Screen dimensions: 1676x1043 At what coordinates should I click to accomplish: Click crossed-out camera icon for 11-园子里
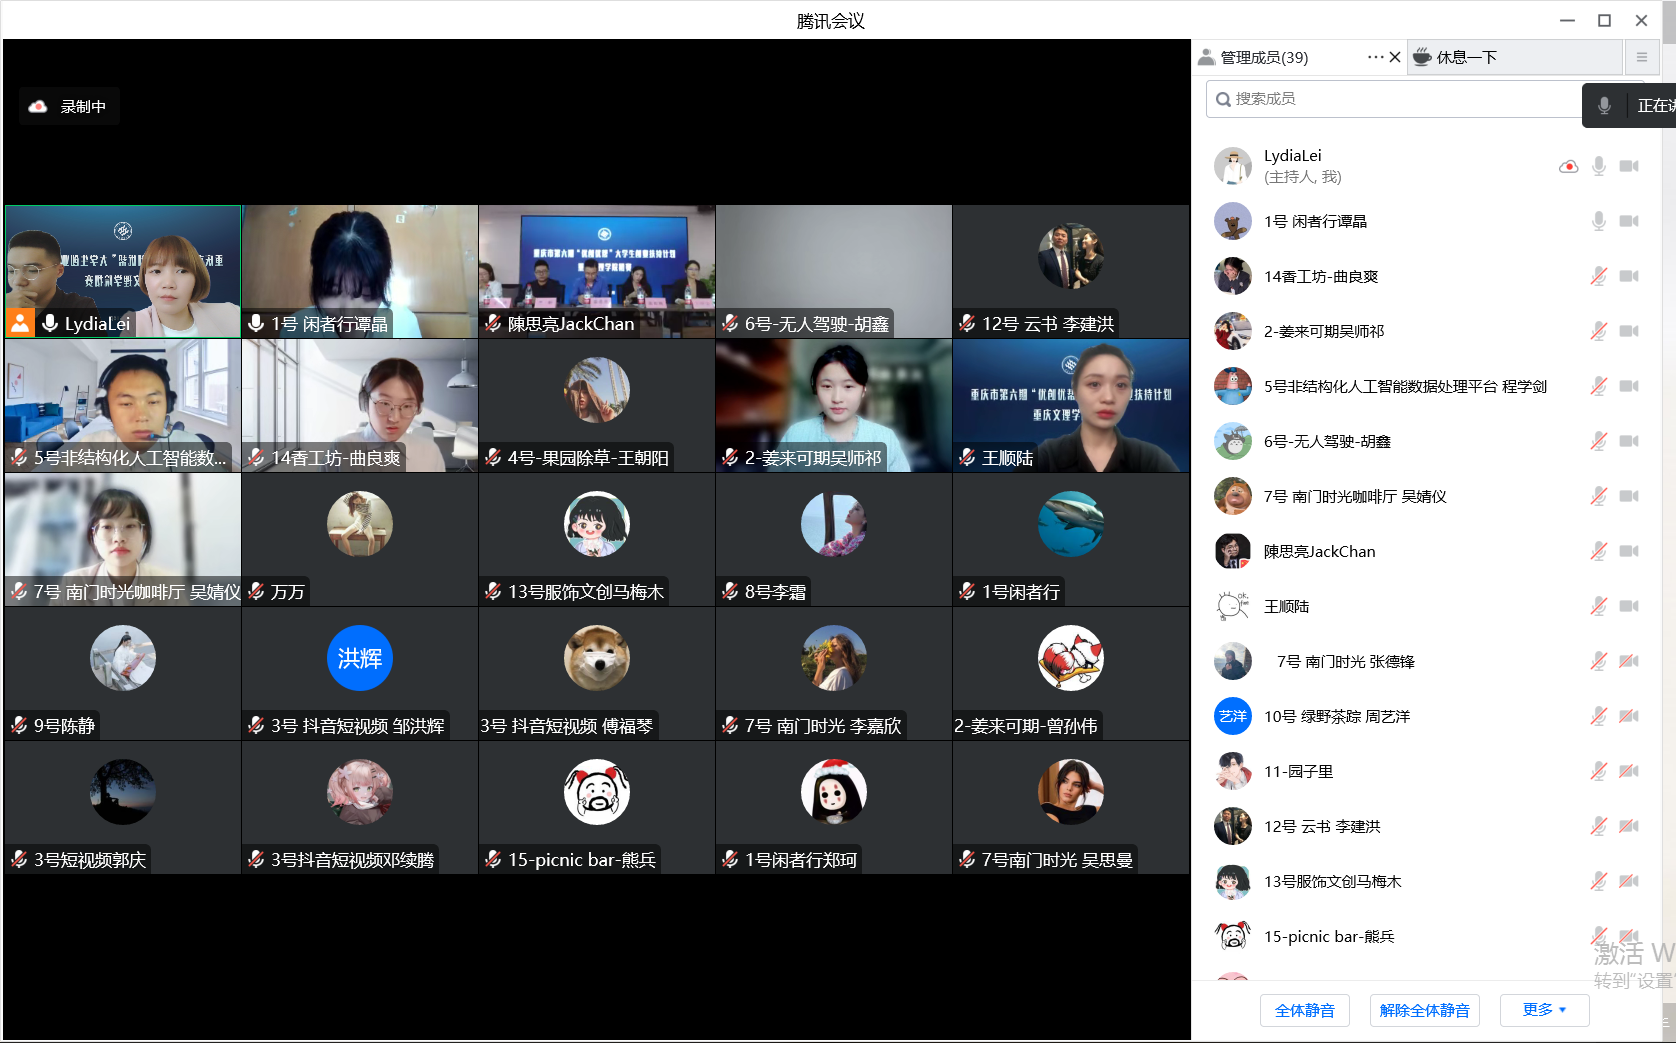pyautogui.click(x=1629, y=771)
